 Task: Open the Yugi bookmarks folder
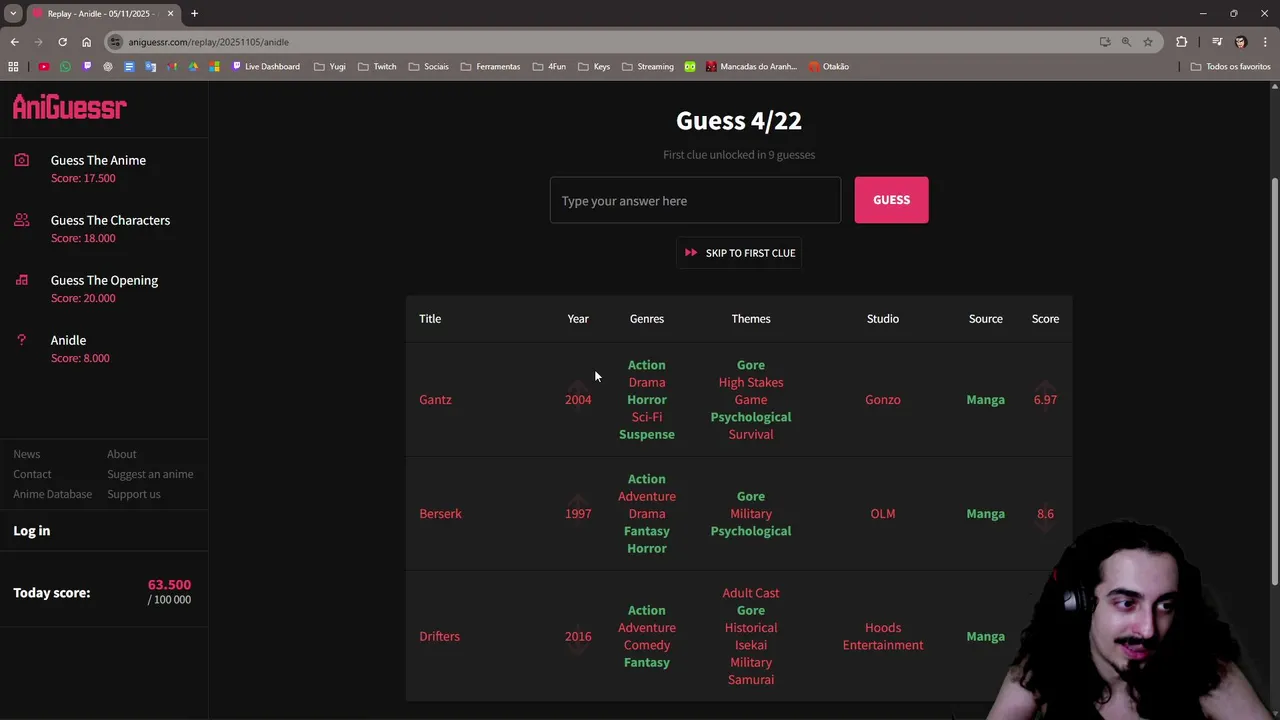coord(330,67)
